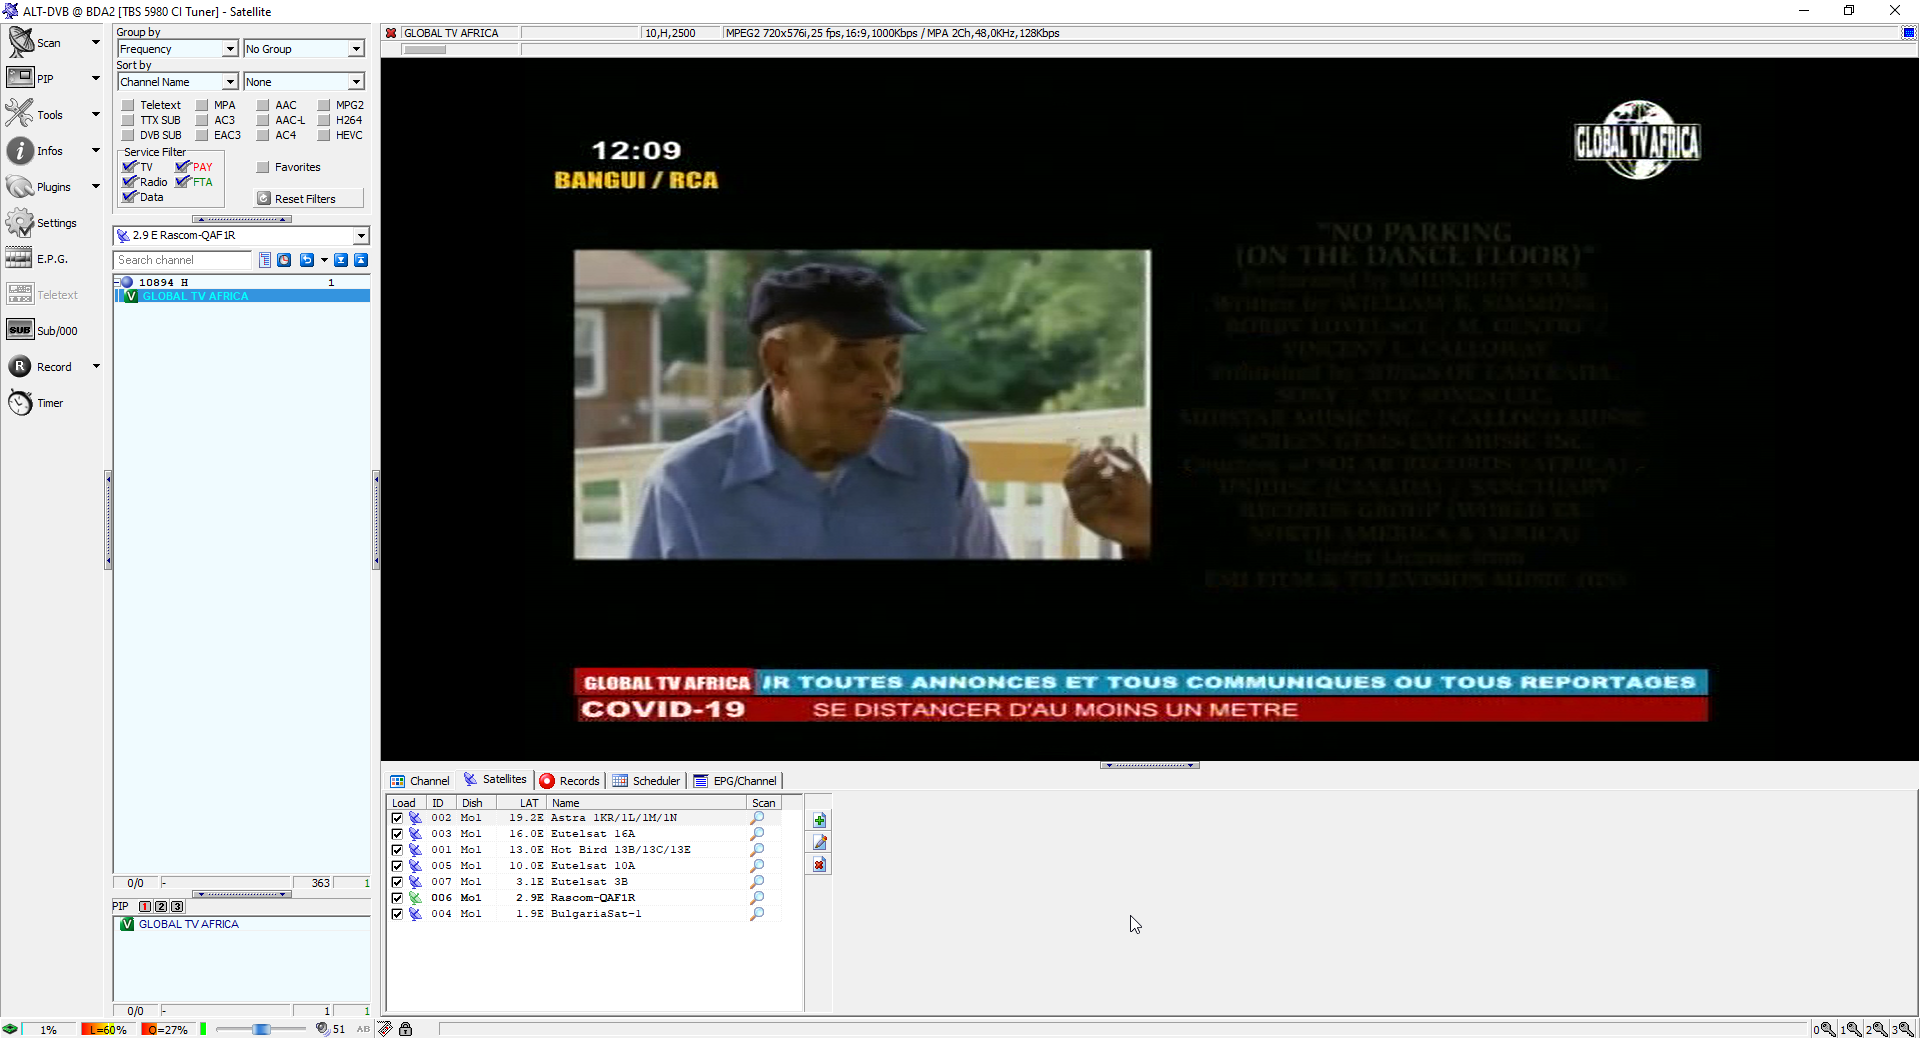Uncheck the Load box for Hot Bird 13B/13C/13E

click(397, 850)
